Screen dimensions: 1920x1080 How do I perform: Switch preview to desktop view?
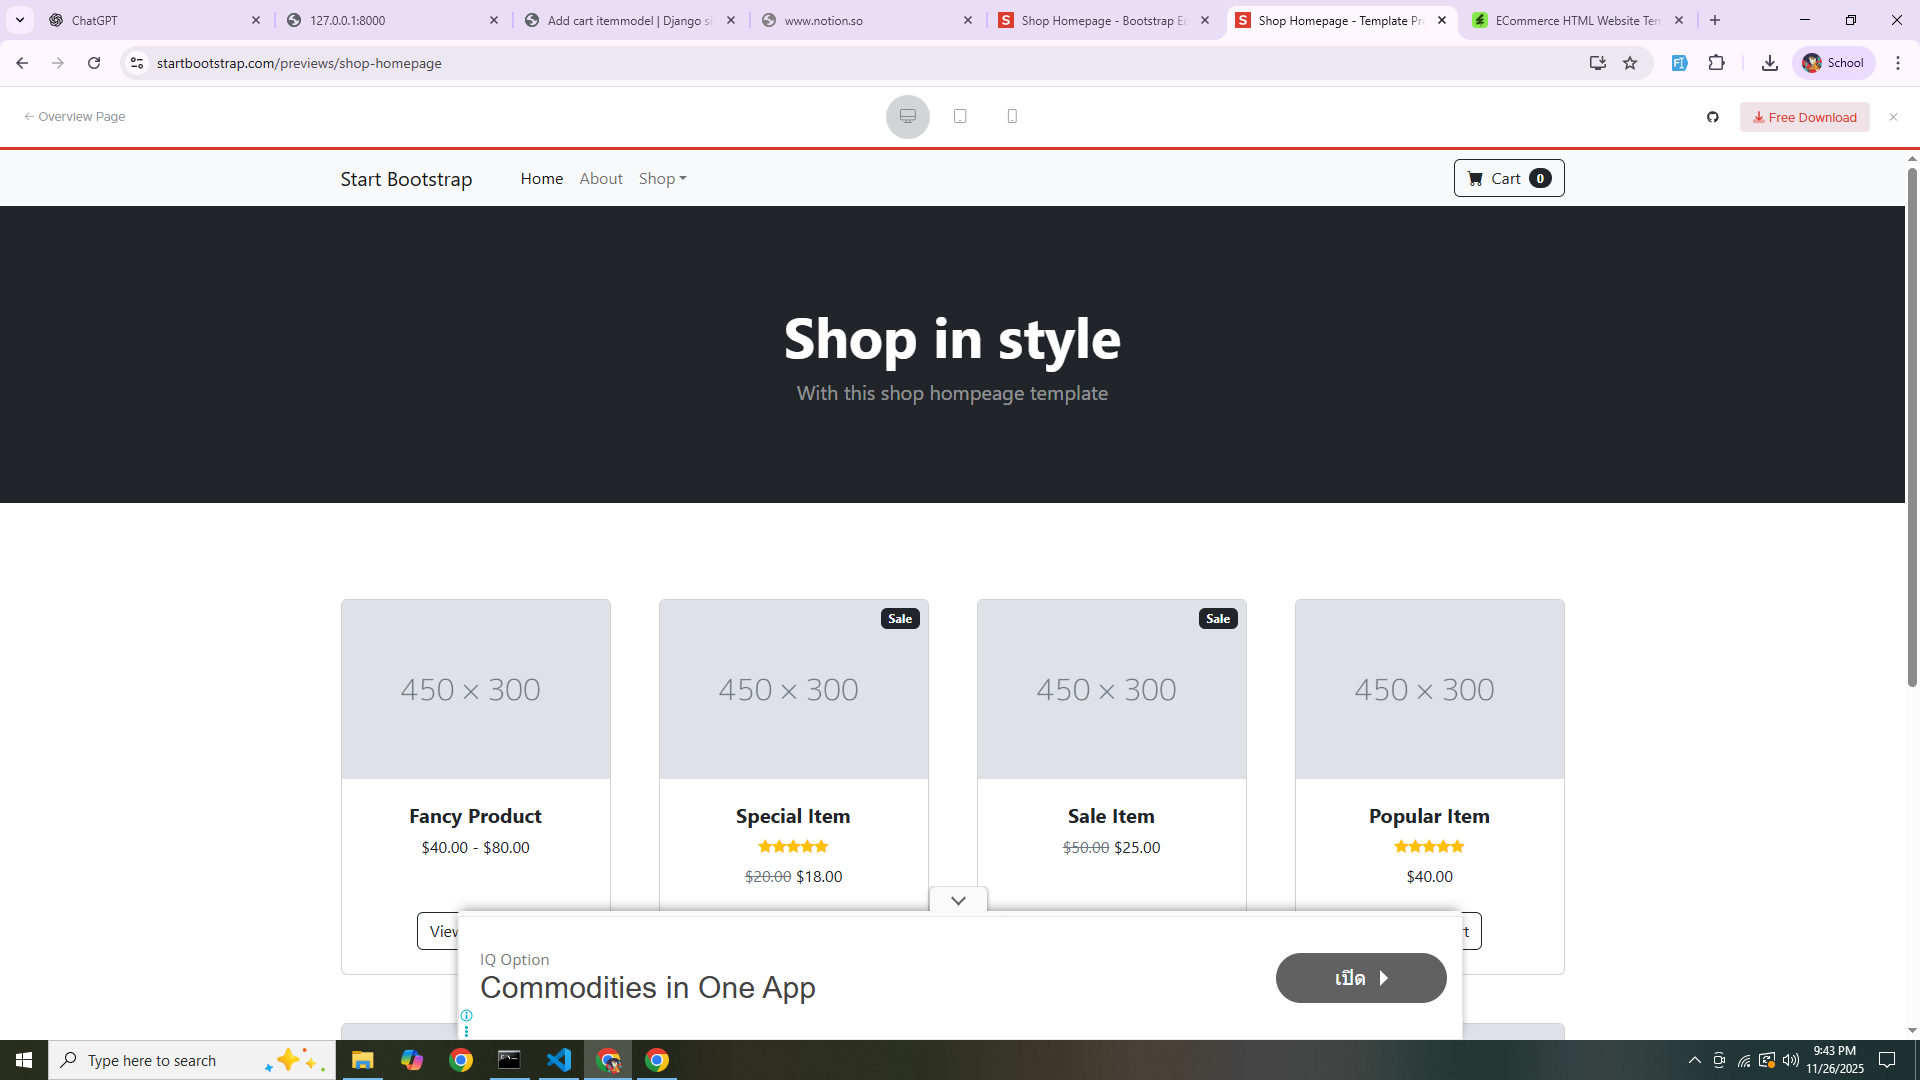click(x=907, y=116)
